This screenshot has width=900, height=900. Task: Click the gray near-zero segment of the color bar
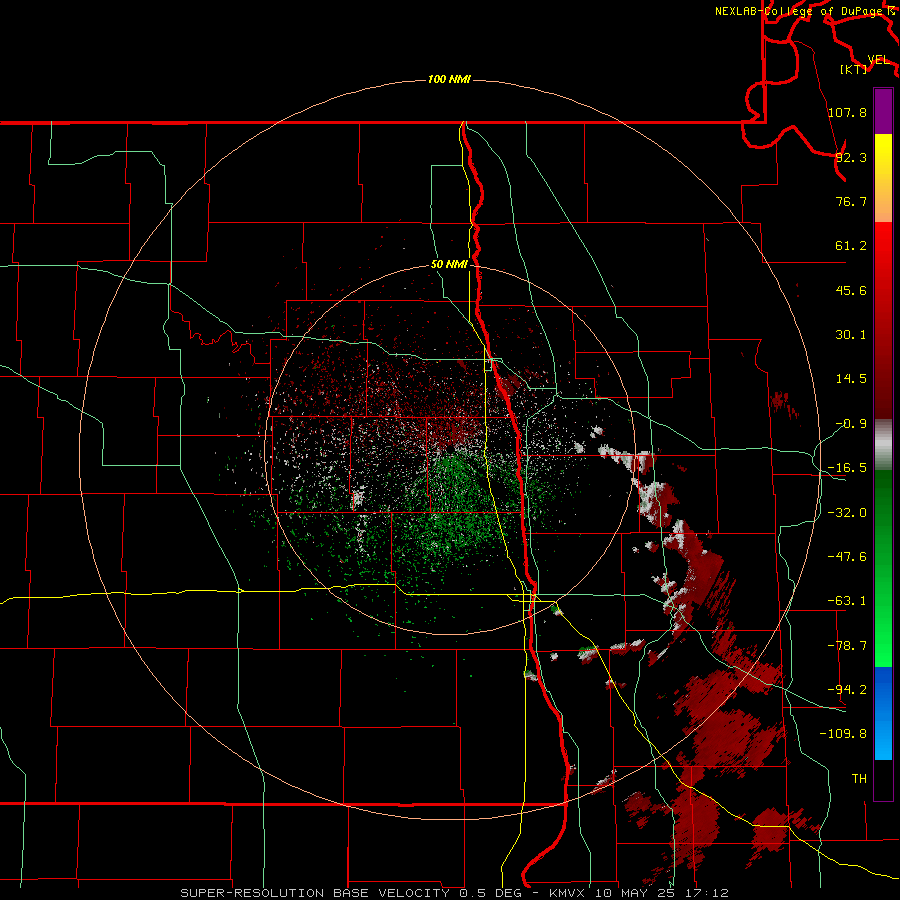pos(883,445)
